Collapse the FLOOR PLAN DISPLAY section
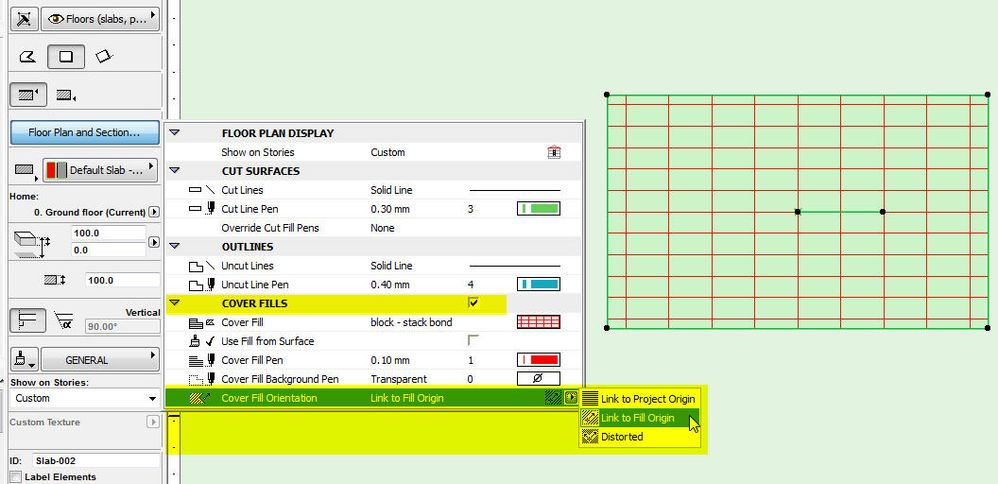 point(175,133)
